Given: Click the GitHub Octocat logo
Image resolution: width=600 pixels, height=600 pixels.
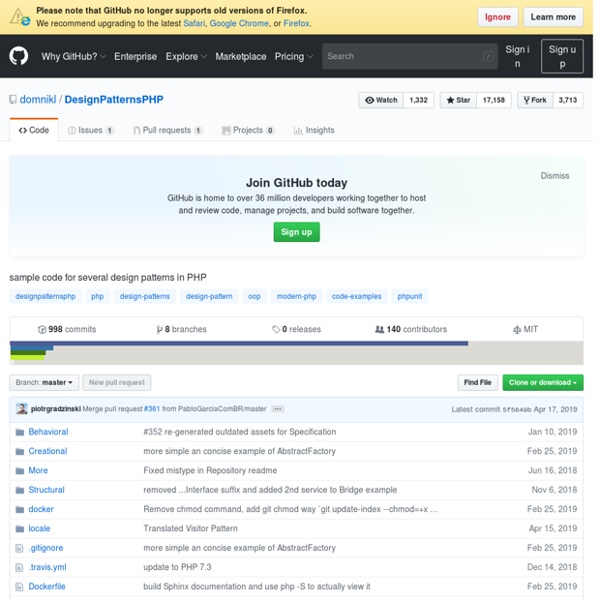Looking at the screenshot, I should pyautogui.click(x=18, y=56).
